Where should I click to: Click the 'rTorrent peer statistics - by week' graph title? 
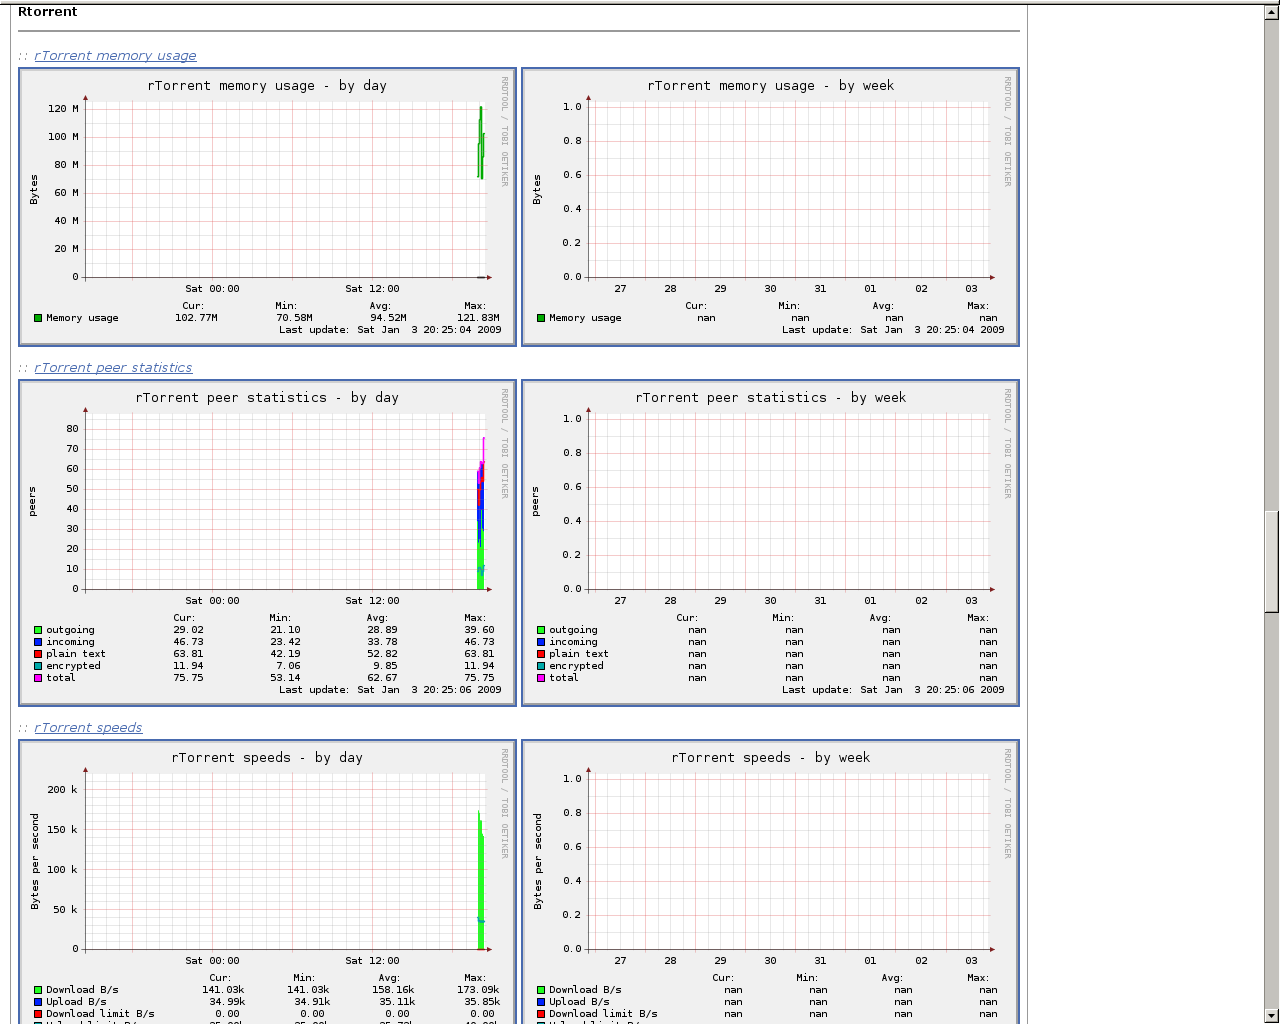pyautogui.click(x=771, y=398)
